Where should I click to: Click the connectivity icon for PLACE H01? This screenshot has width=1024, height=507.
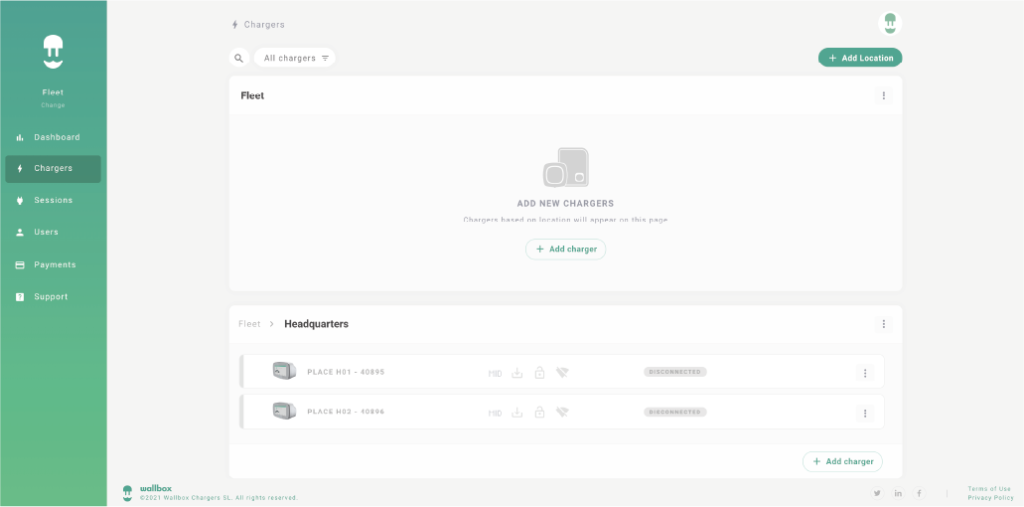(x=562, y=373)
